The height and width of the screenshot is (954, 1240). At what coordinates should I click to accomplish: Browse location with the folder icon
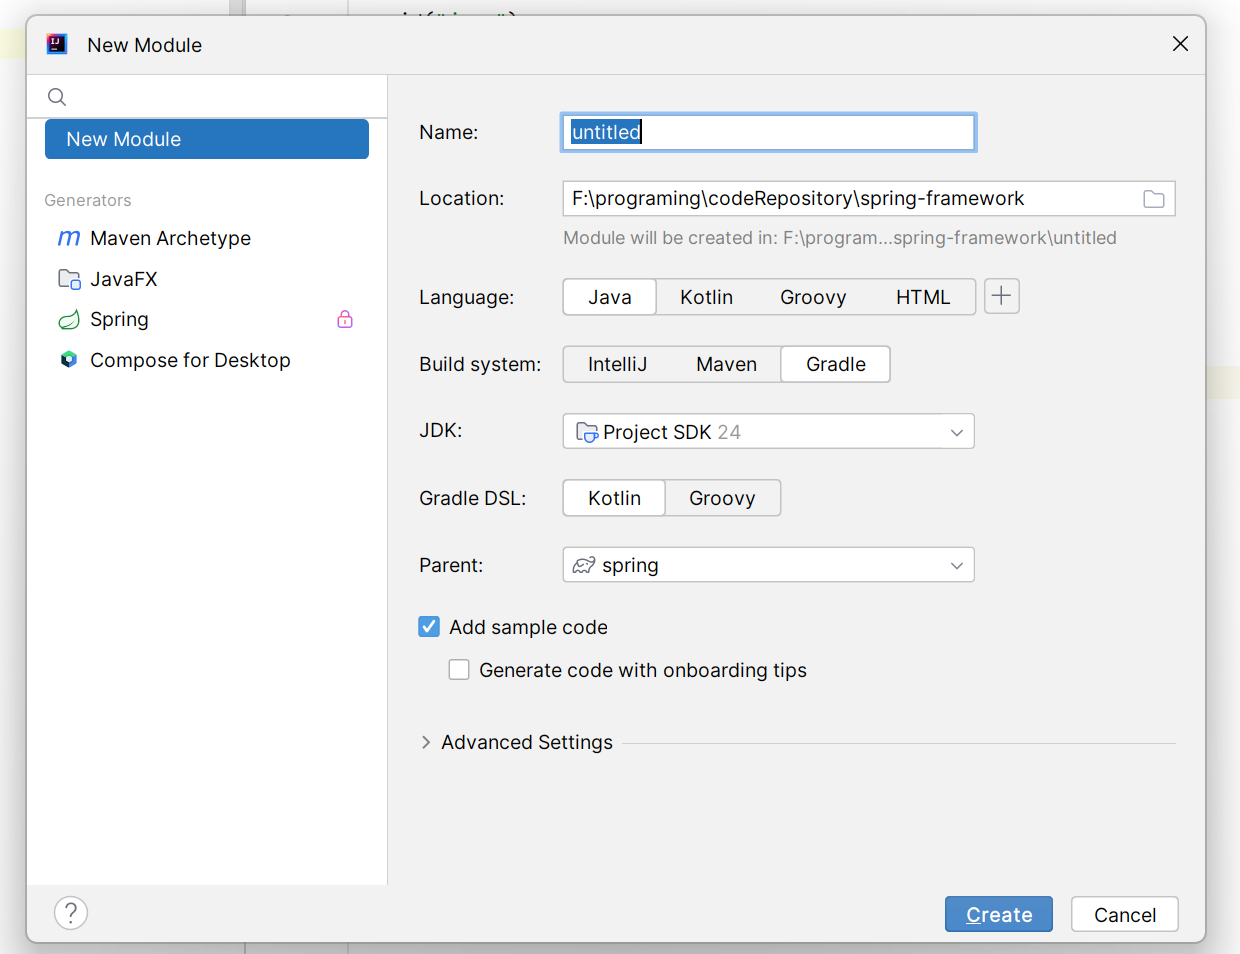[1154, 199]
